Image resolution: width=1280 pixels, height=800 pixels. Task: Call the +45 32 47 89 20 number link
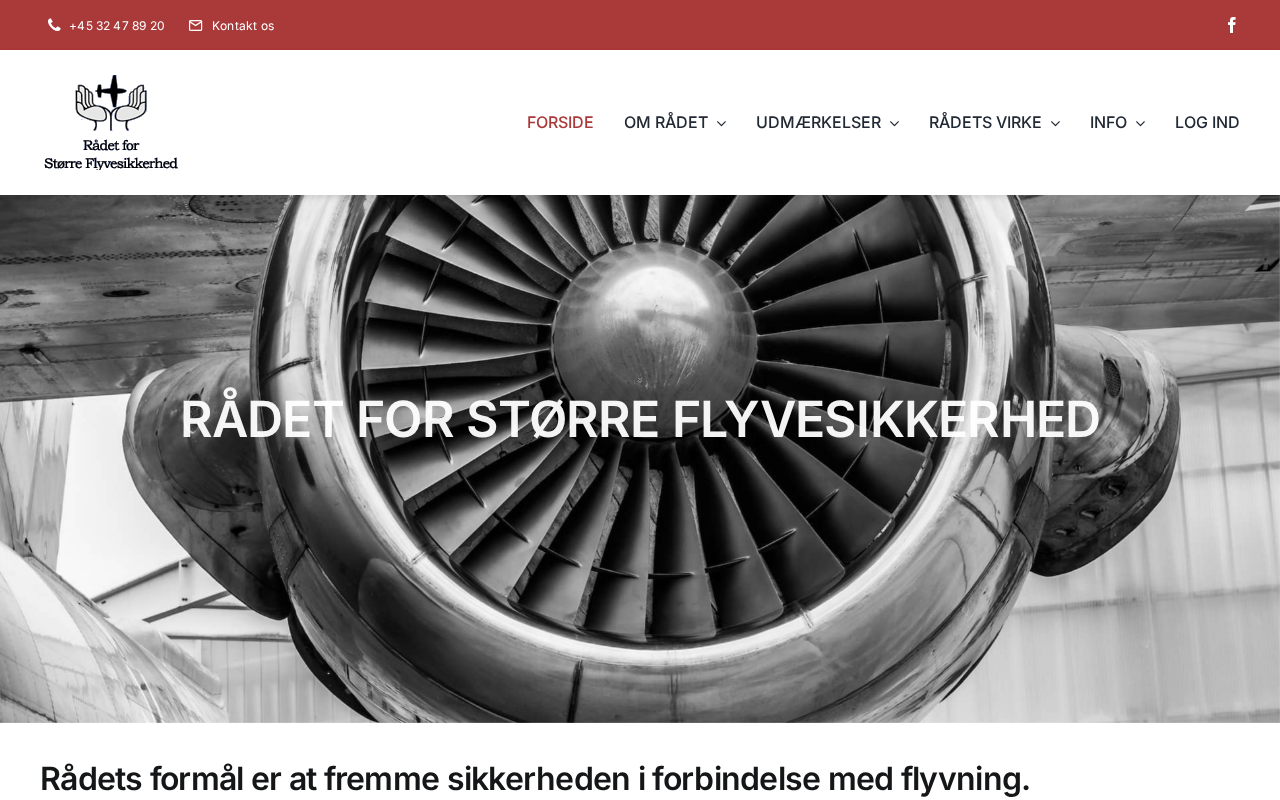point(117,25)
